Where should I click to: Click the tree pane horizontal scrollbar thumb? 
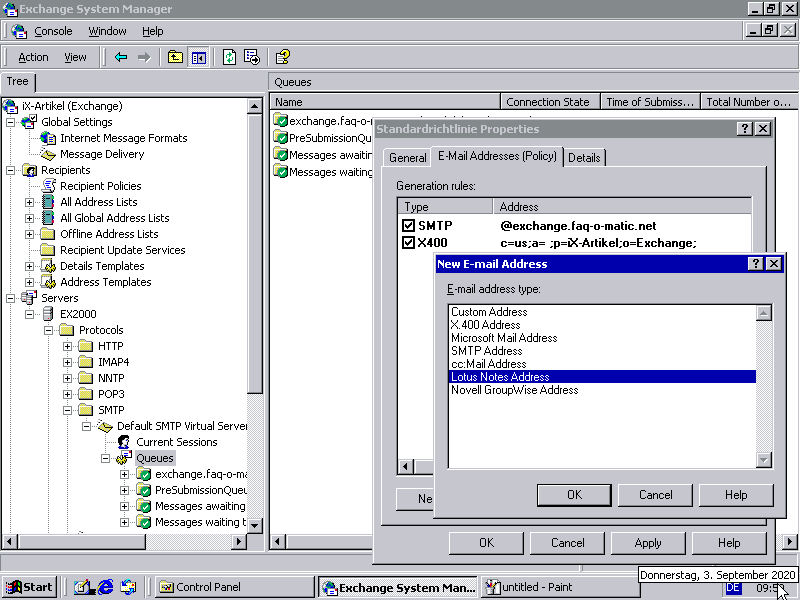(x=82, y=541)
